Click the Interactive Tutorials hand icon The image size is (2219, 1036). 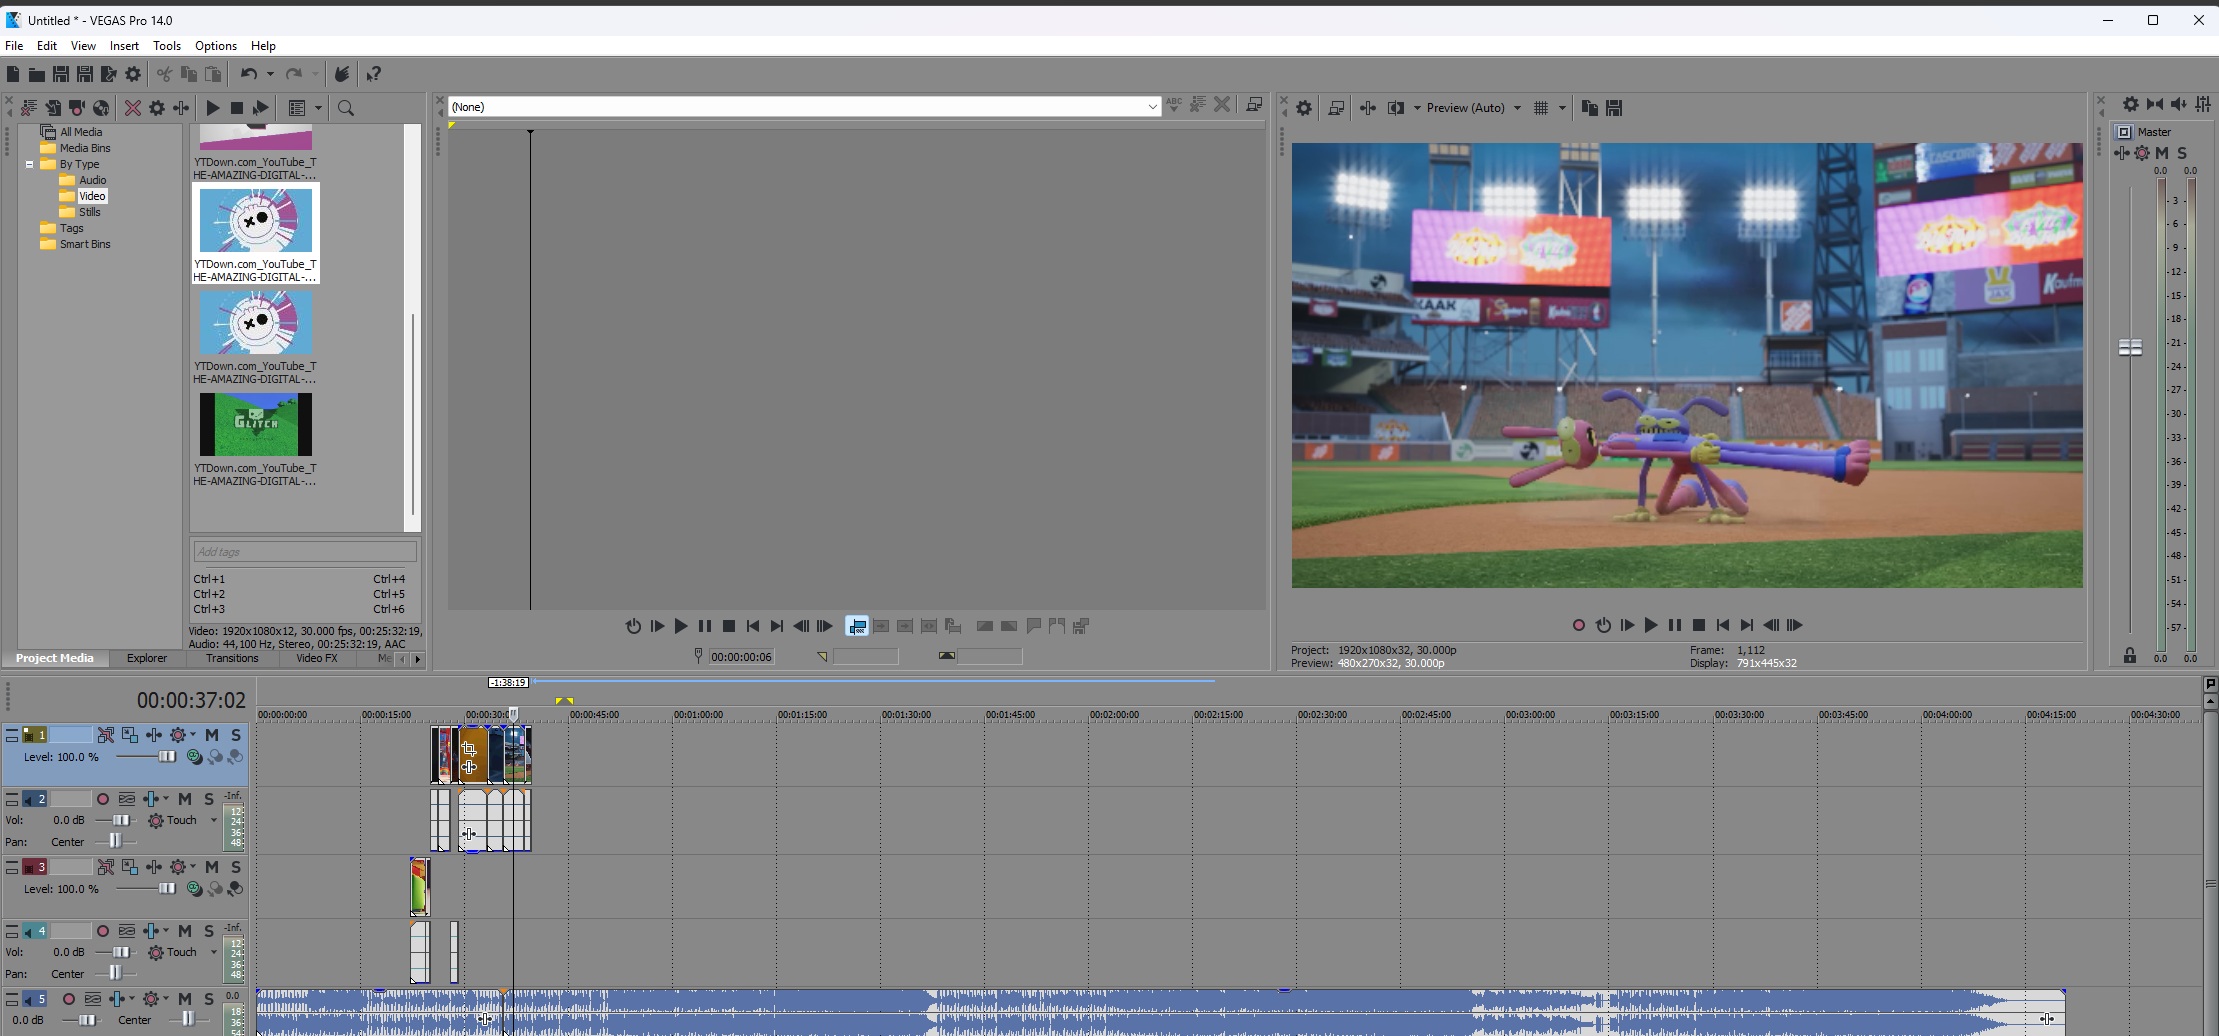[x=342, y=74]
